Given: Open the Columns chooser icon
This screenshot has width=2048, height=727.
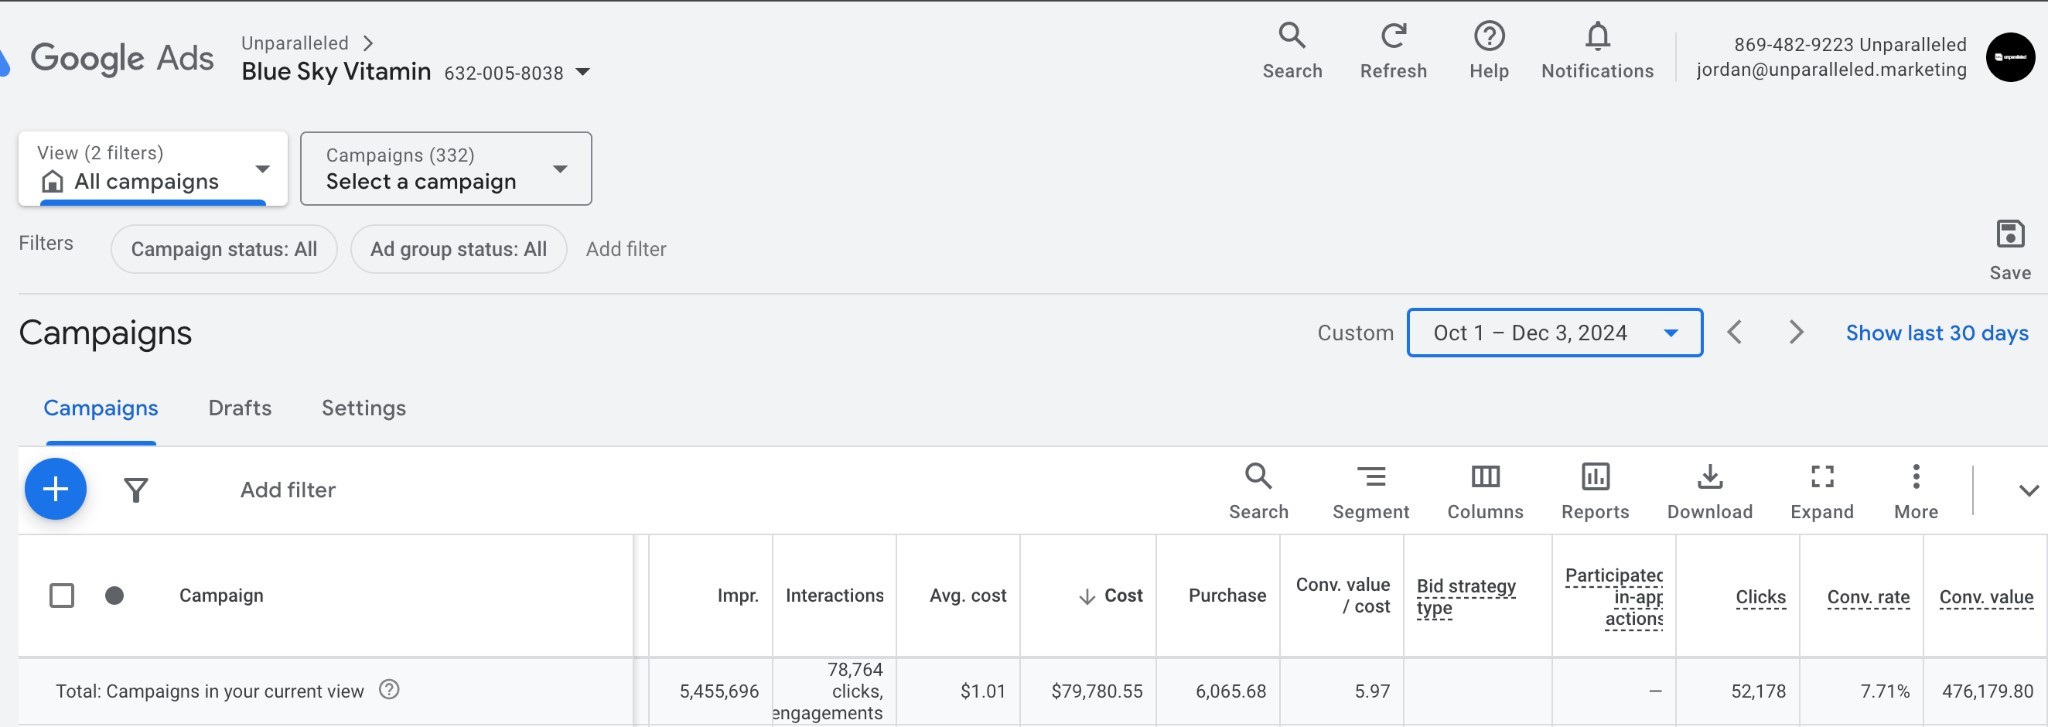Looking at the screenshot, I should (x=1485, y=477).
